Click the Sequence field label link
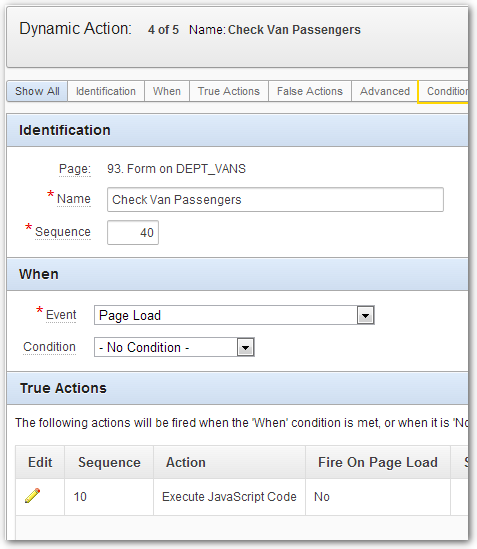The width and height of the screenshot is (477, 549). click(63, 232)
